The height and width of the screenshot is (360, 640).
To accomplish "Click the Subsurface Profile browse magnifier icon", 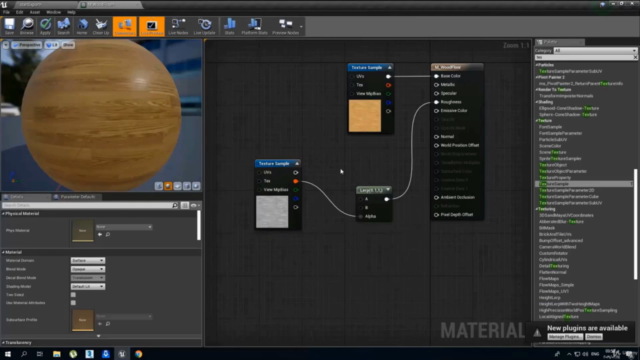I will point(108,324).
